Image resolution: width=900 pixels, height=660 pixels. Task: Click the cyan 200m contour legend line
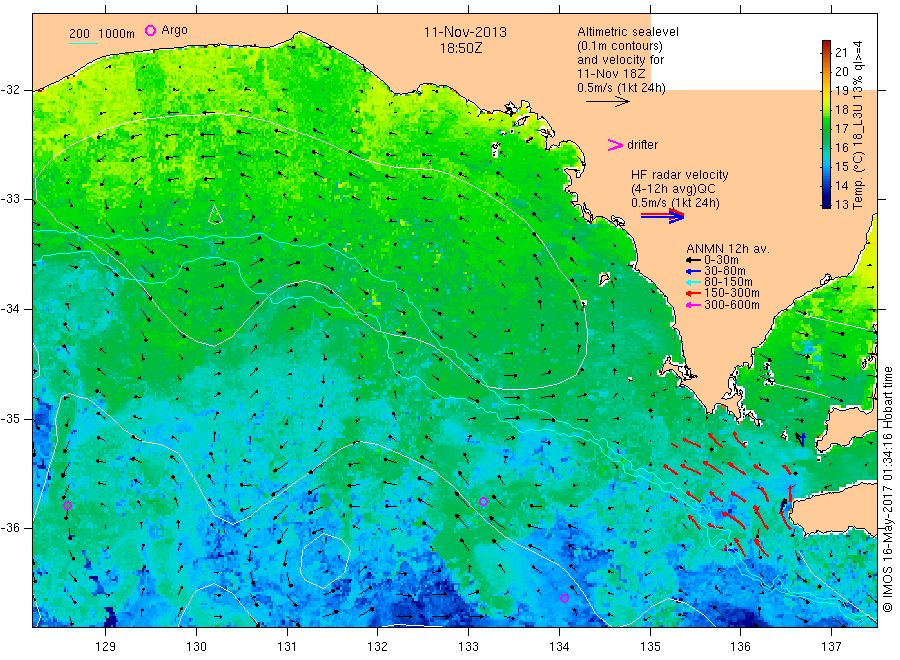(x=83, y=43)
